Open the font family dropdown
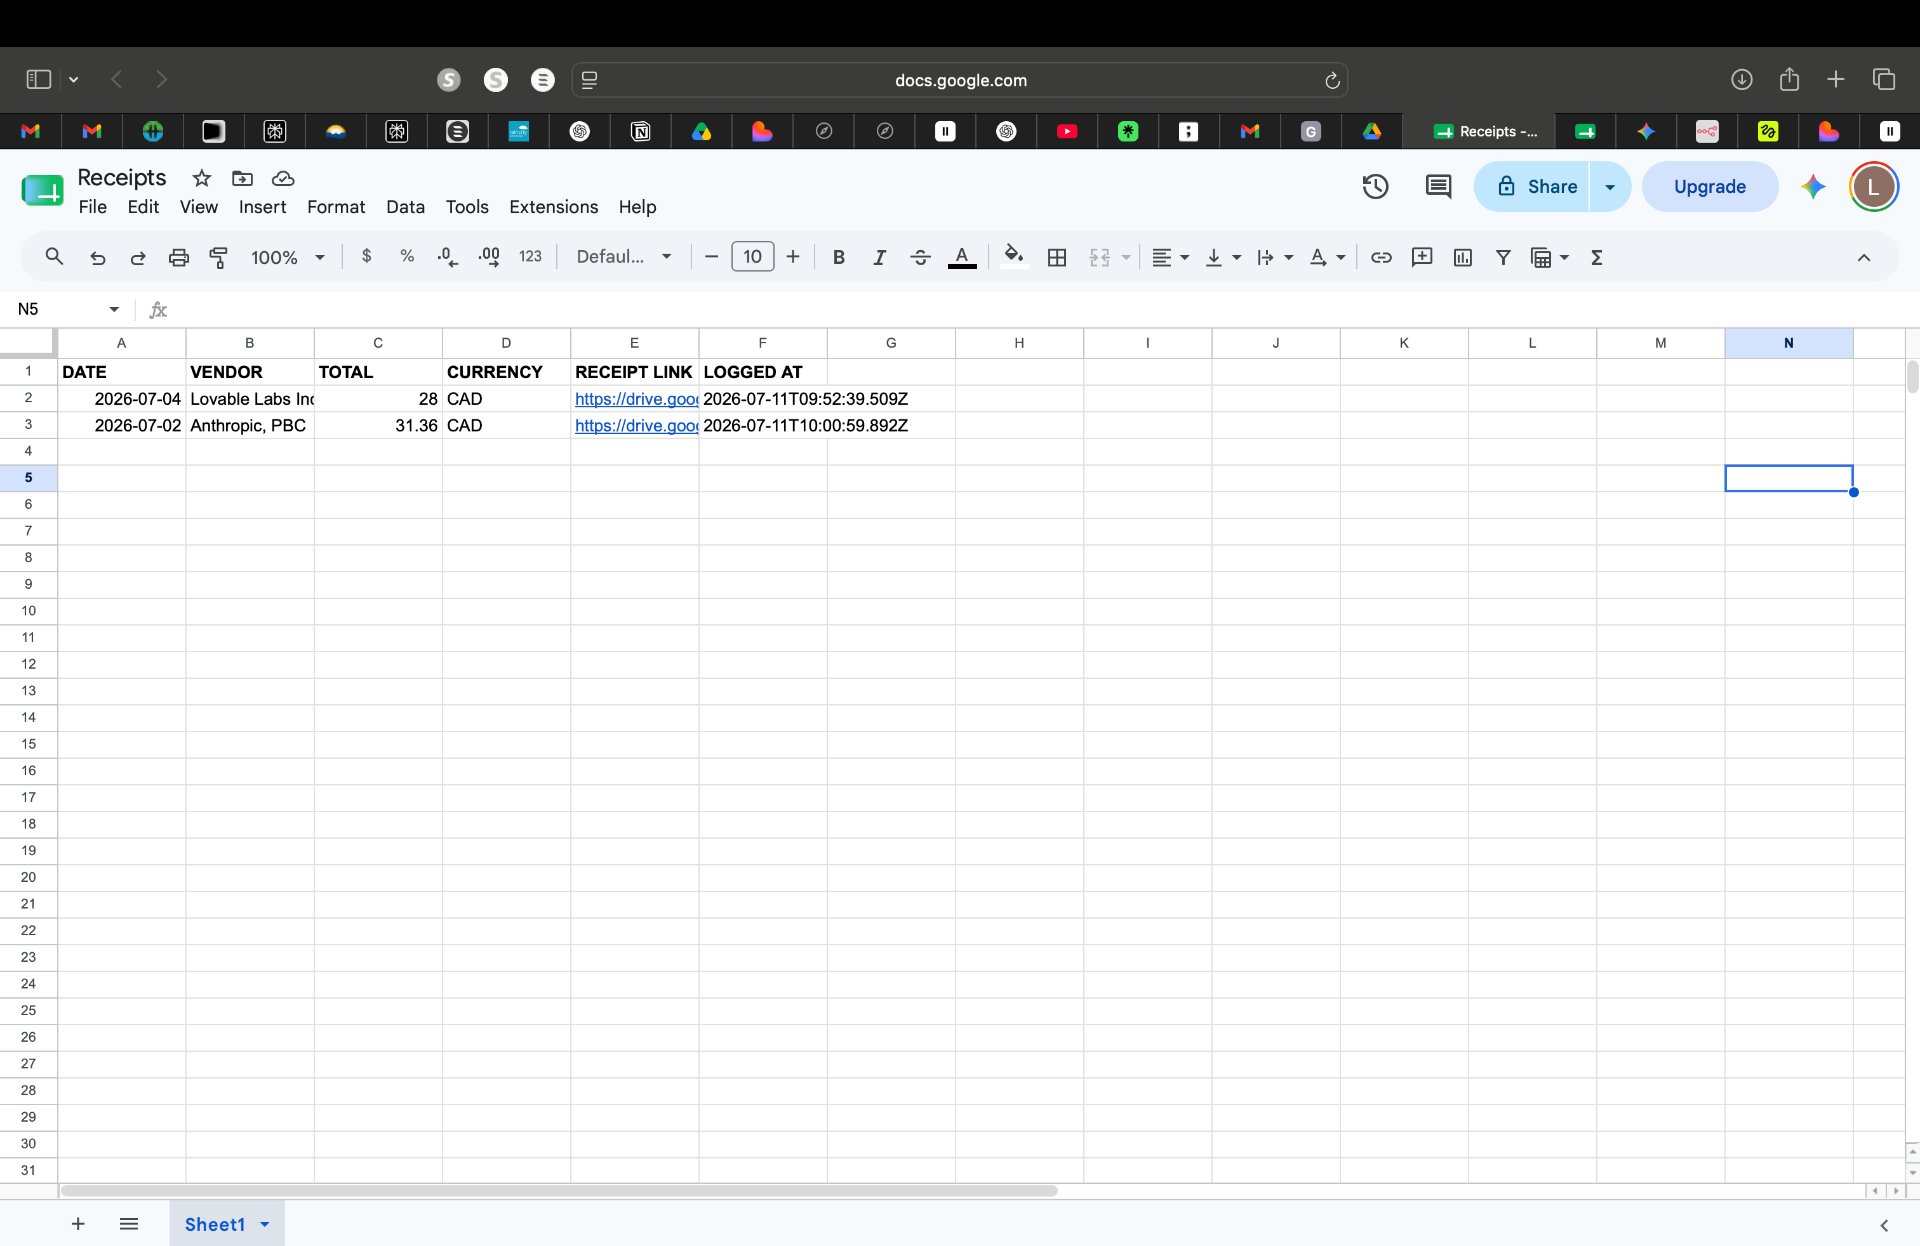Image resolution: width=1920 pixels, height=1246 pixels. [624, 256]
